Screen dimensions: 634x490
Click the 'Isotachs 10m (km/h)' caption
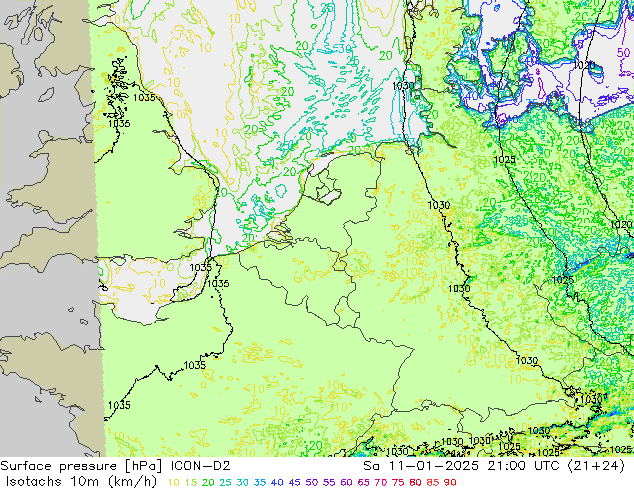(x=81, y=482)
